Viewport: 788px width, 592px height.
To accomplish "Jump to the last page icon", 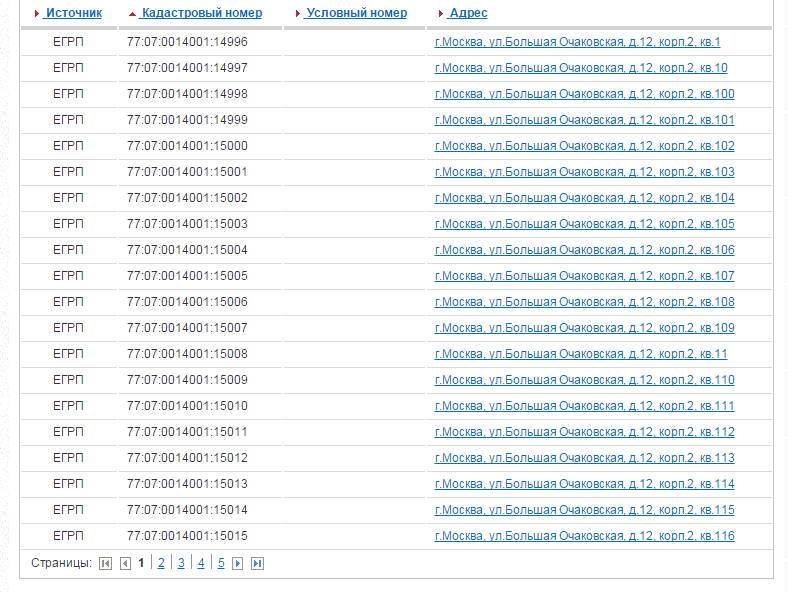I will (257, 563).
